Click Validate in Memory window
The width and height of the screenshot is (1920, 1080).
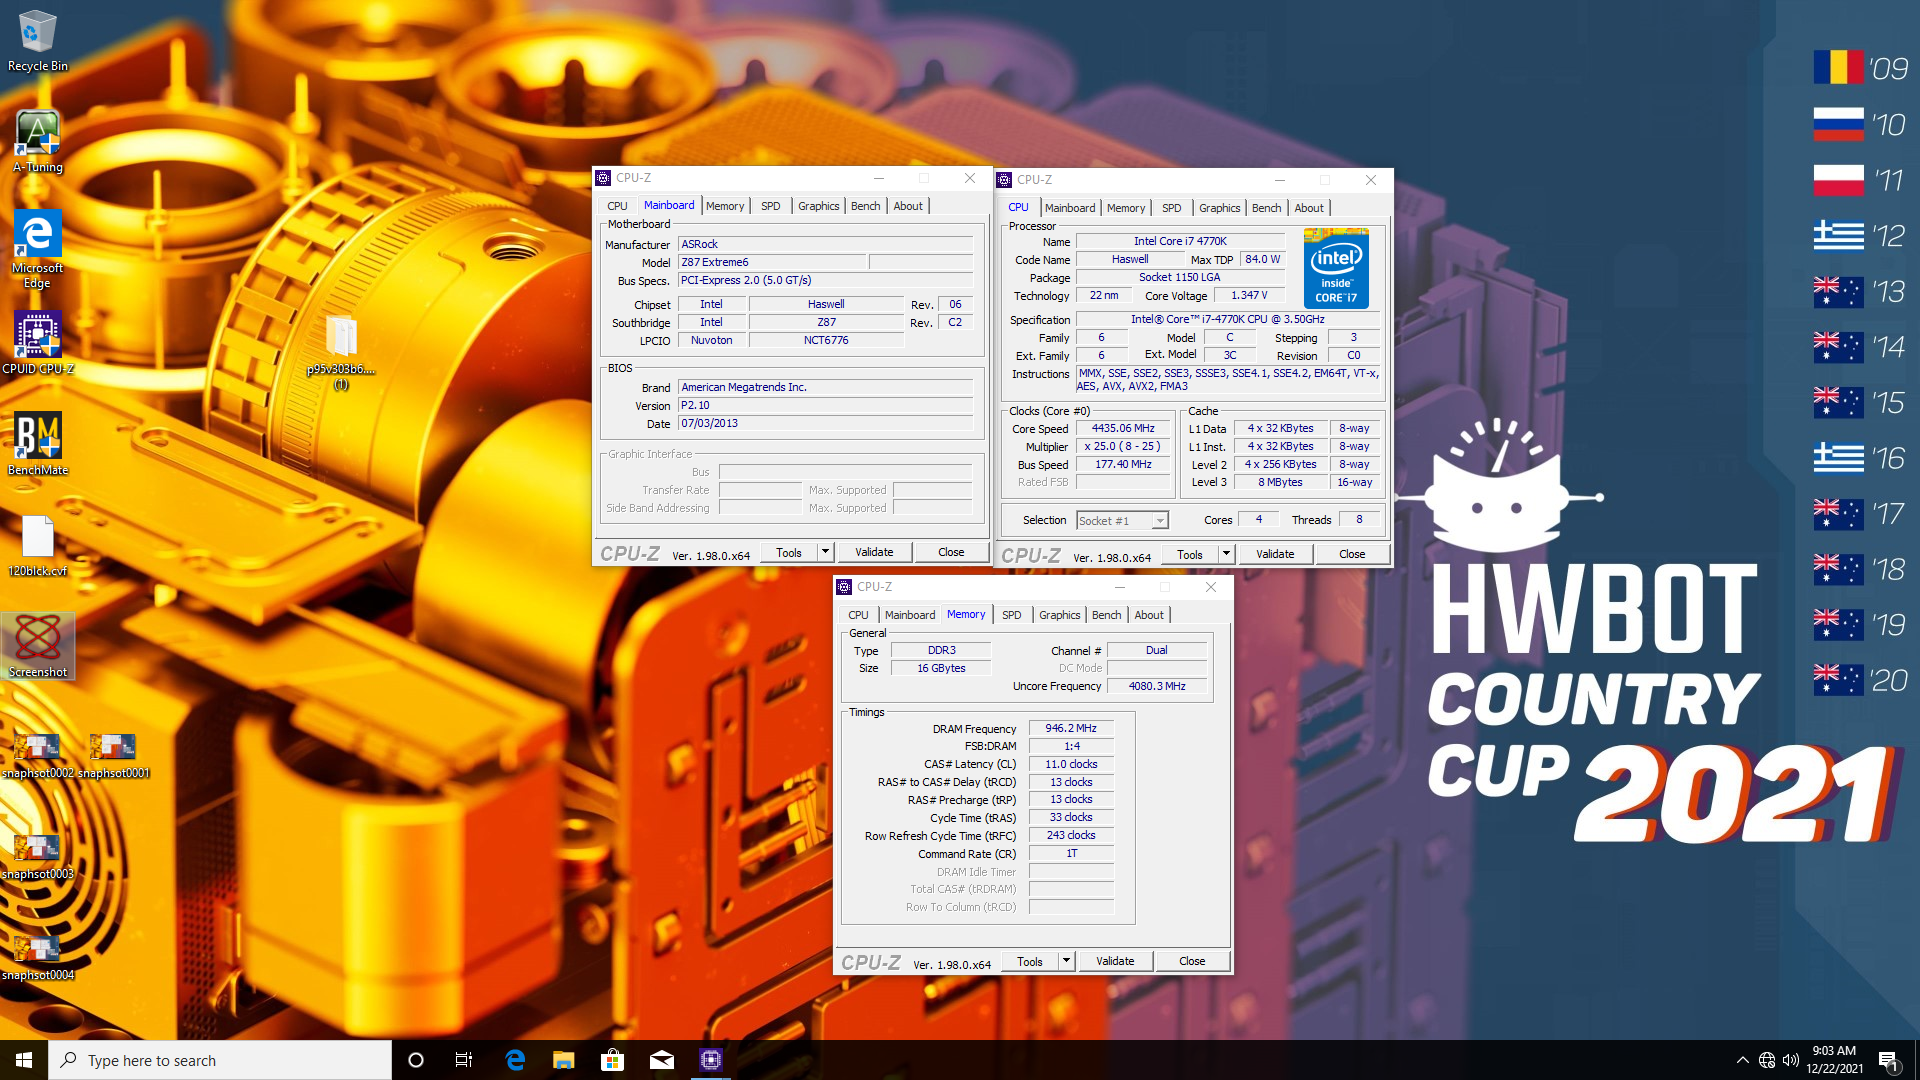click(x=1115, y=961)
